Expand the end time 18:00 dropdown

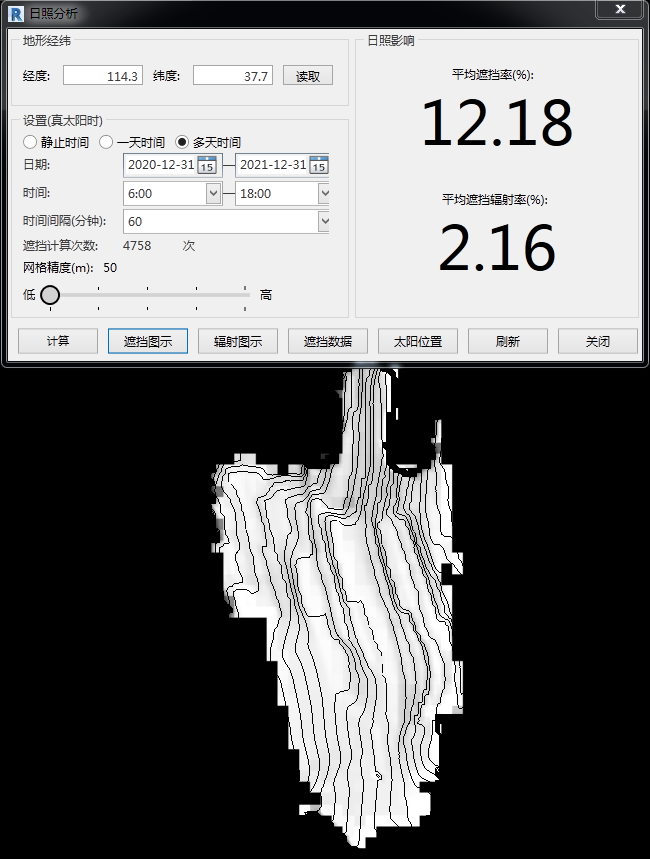tap(324, 193)
